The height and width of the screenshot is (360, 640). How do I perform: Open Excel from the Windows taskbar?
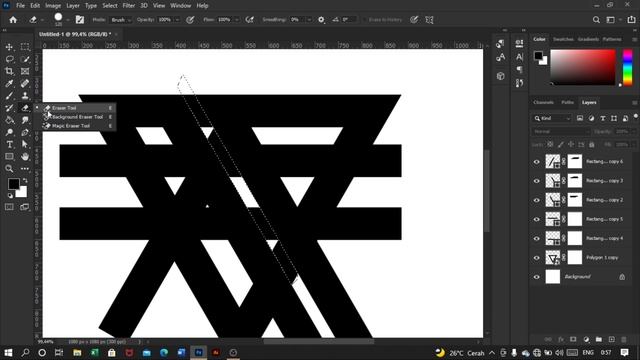point(95,353)
